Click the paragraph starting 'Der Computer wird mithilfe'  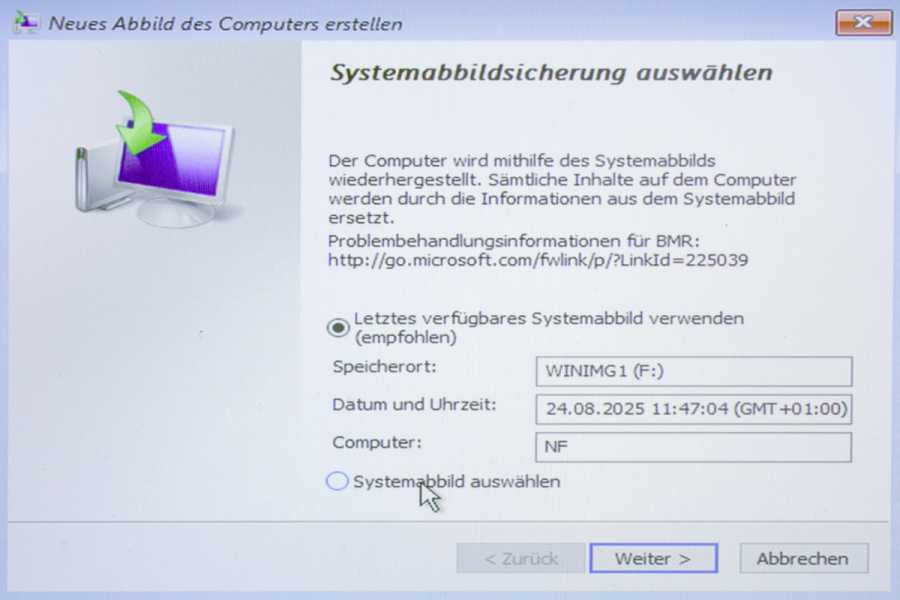(x=562, y=189)
